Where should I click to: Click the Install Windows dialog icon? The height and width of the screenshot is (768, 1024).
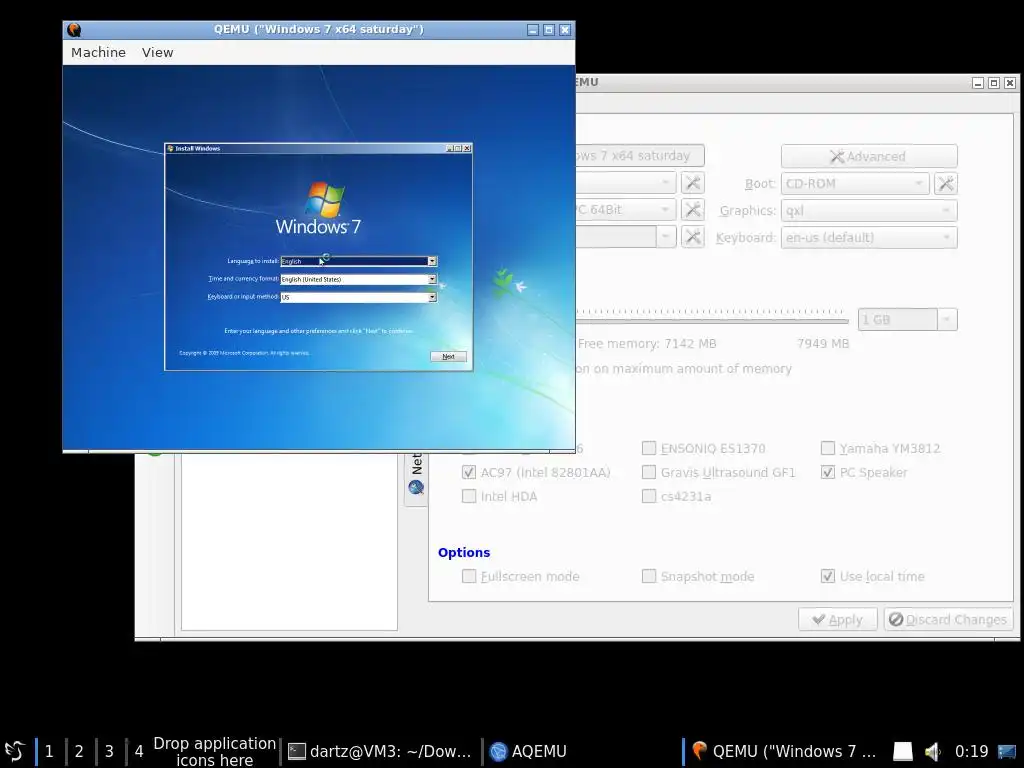click(x=170, y=148)
